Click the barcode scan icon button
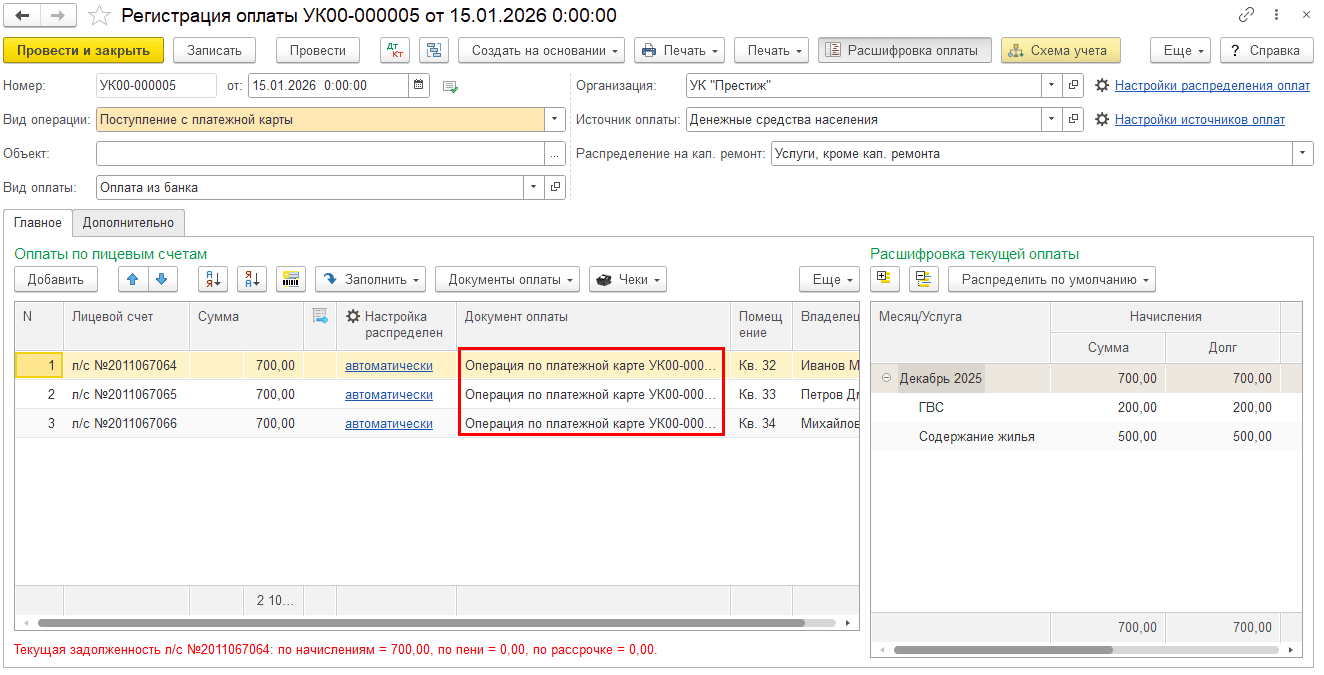 [290, 279]
